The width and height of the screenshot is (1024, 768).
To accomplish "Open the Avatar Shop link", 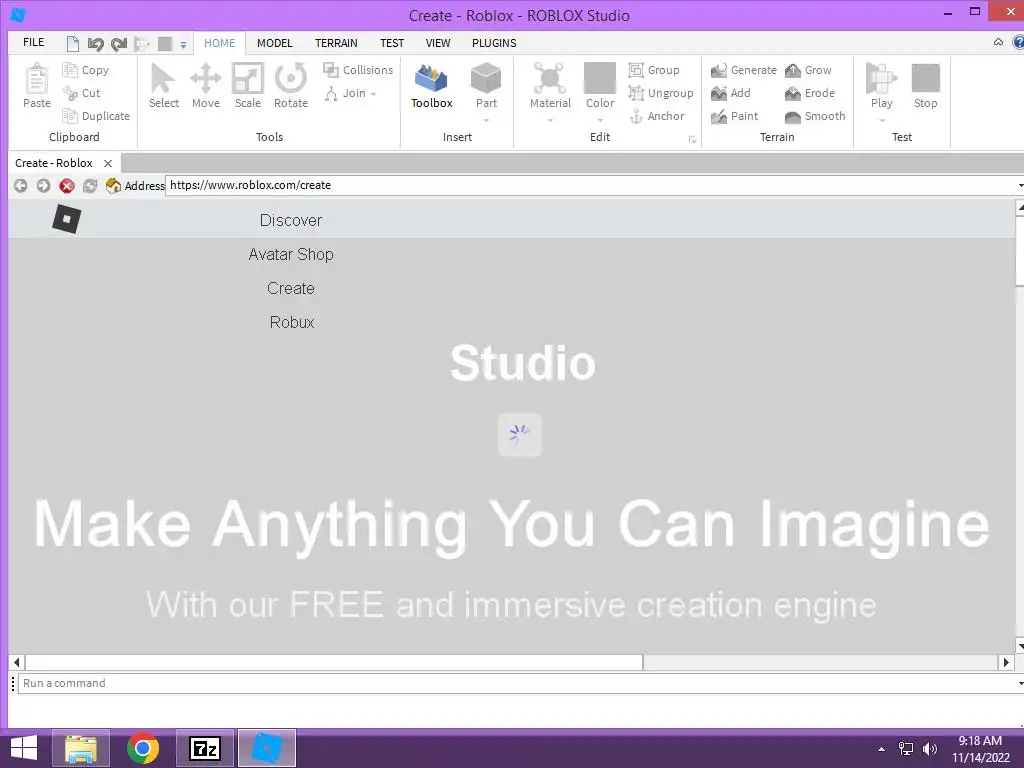I will coord(291,254).
